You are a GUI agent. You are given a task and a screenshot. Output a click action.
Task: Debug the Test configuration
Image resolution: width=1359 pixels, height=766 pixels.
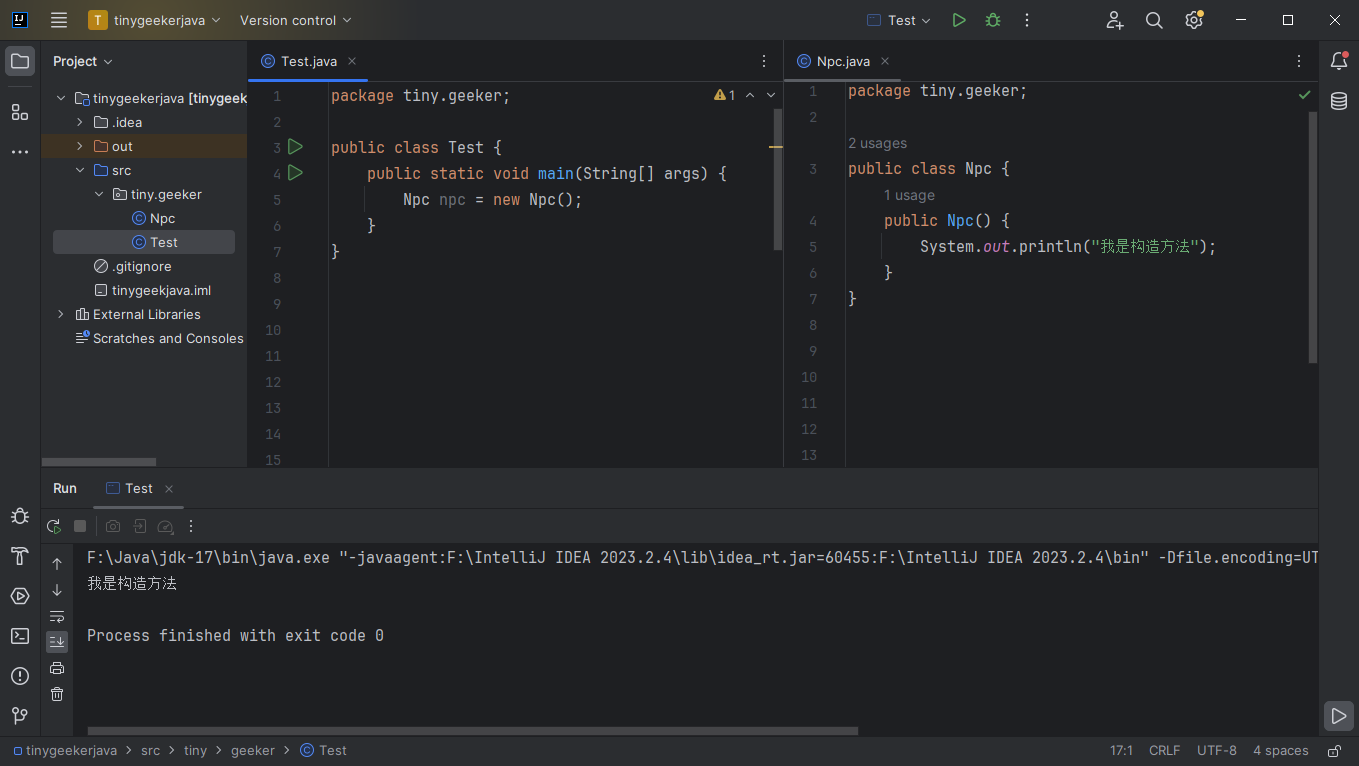coord(993,20)
